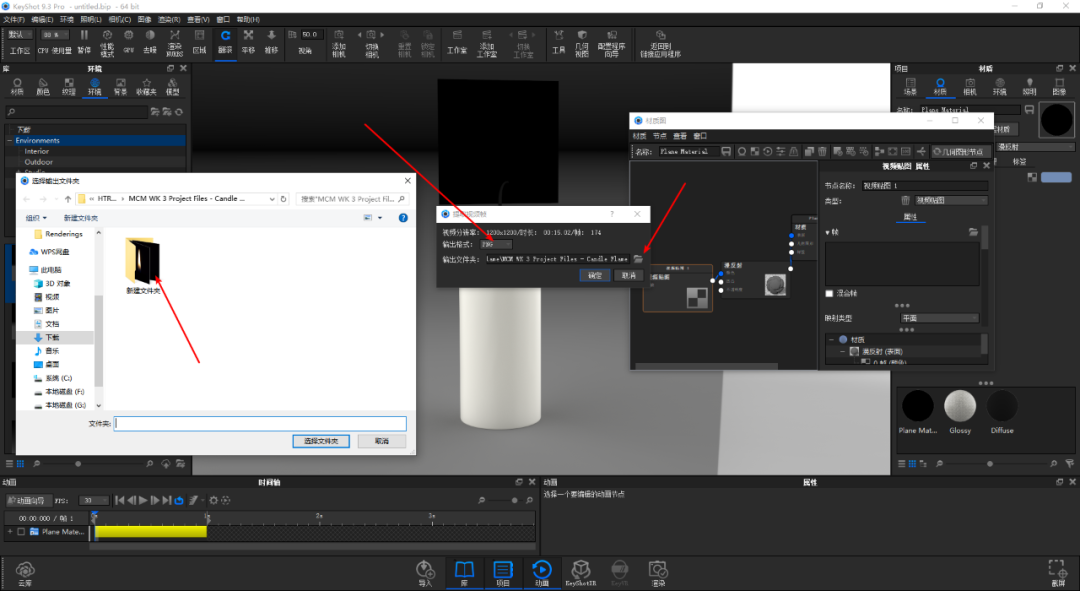Open 颜色 colors tab in library panel
This screenshot has width=1080, height=591.
pos(43,86)
